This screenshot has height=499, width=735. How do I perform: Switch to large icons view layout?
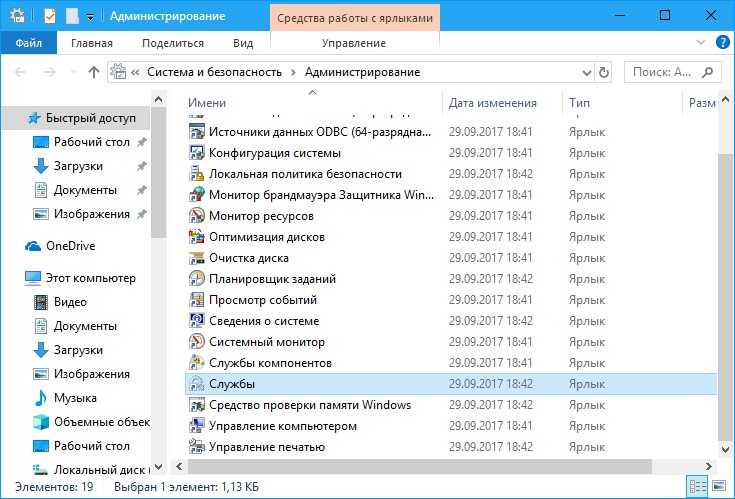(x=719, y=487)
